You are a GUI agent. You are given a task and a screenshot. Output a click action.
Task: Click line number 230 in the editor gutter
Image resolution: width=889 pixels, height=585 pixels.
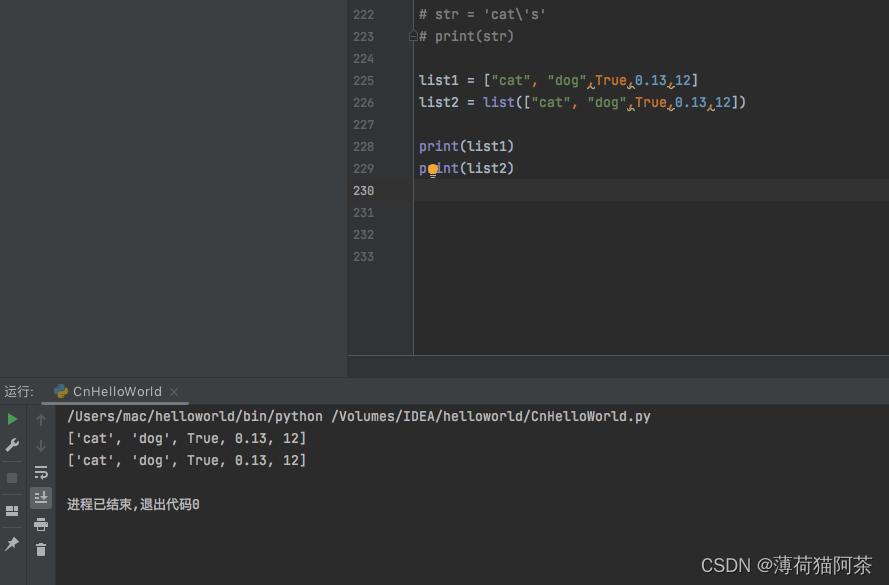pyautogui.click(x=363, y=190)
